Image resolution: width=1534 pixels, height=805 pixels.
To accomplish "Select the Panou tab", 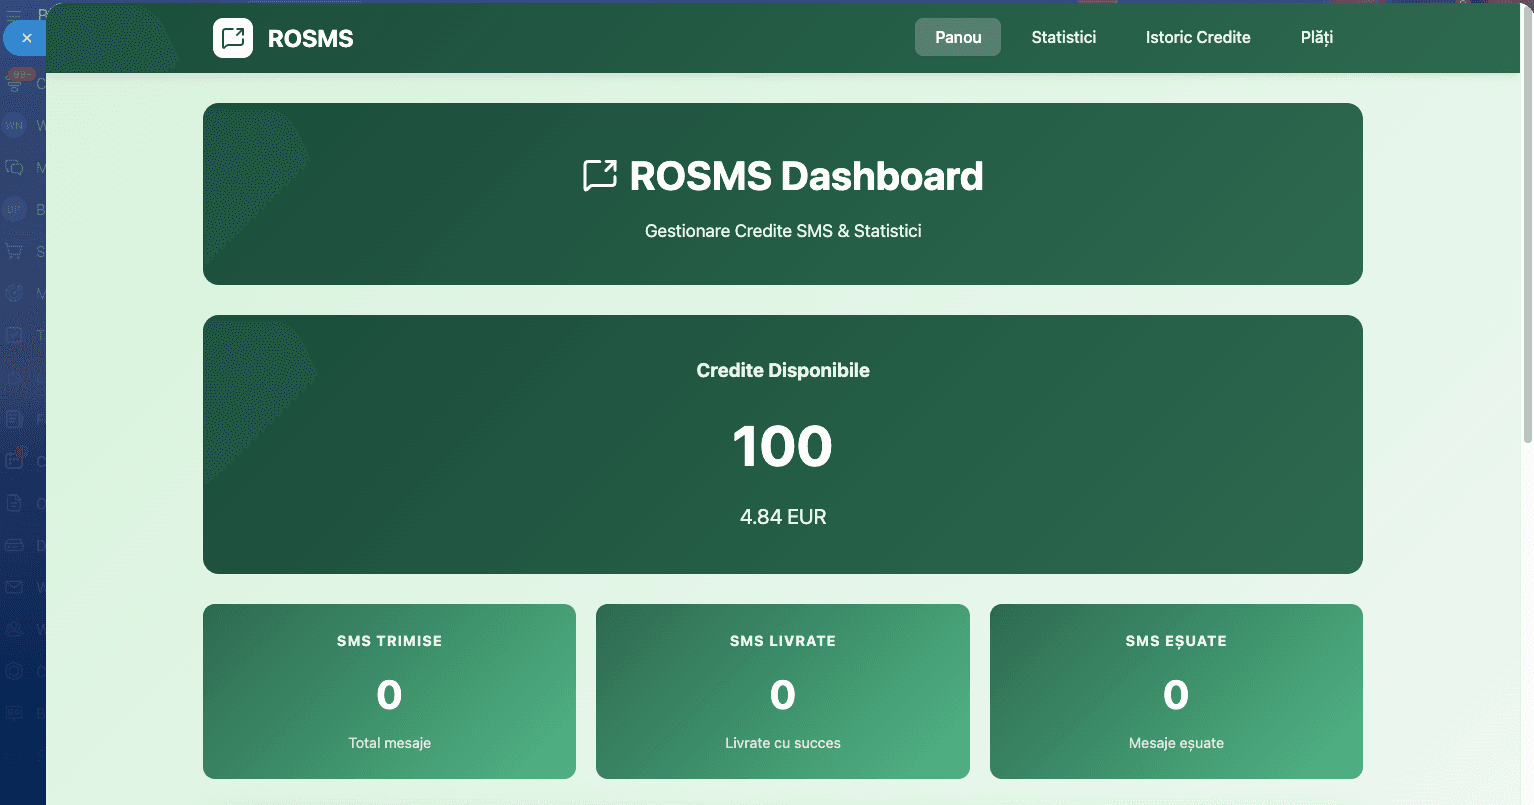I will pos(957,37).
